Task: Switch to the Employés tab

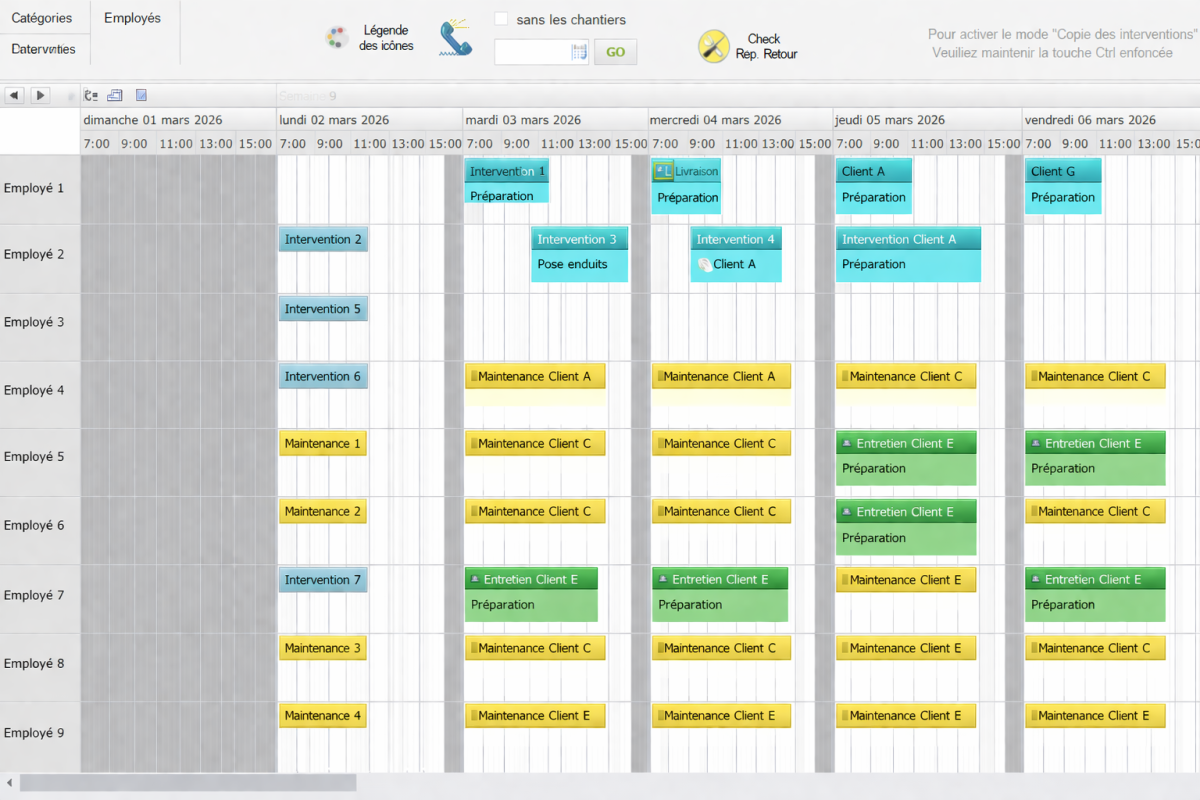Action: point(132,18)
